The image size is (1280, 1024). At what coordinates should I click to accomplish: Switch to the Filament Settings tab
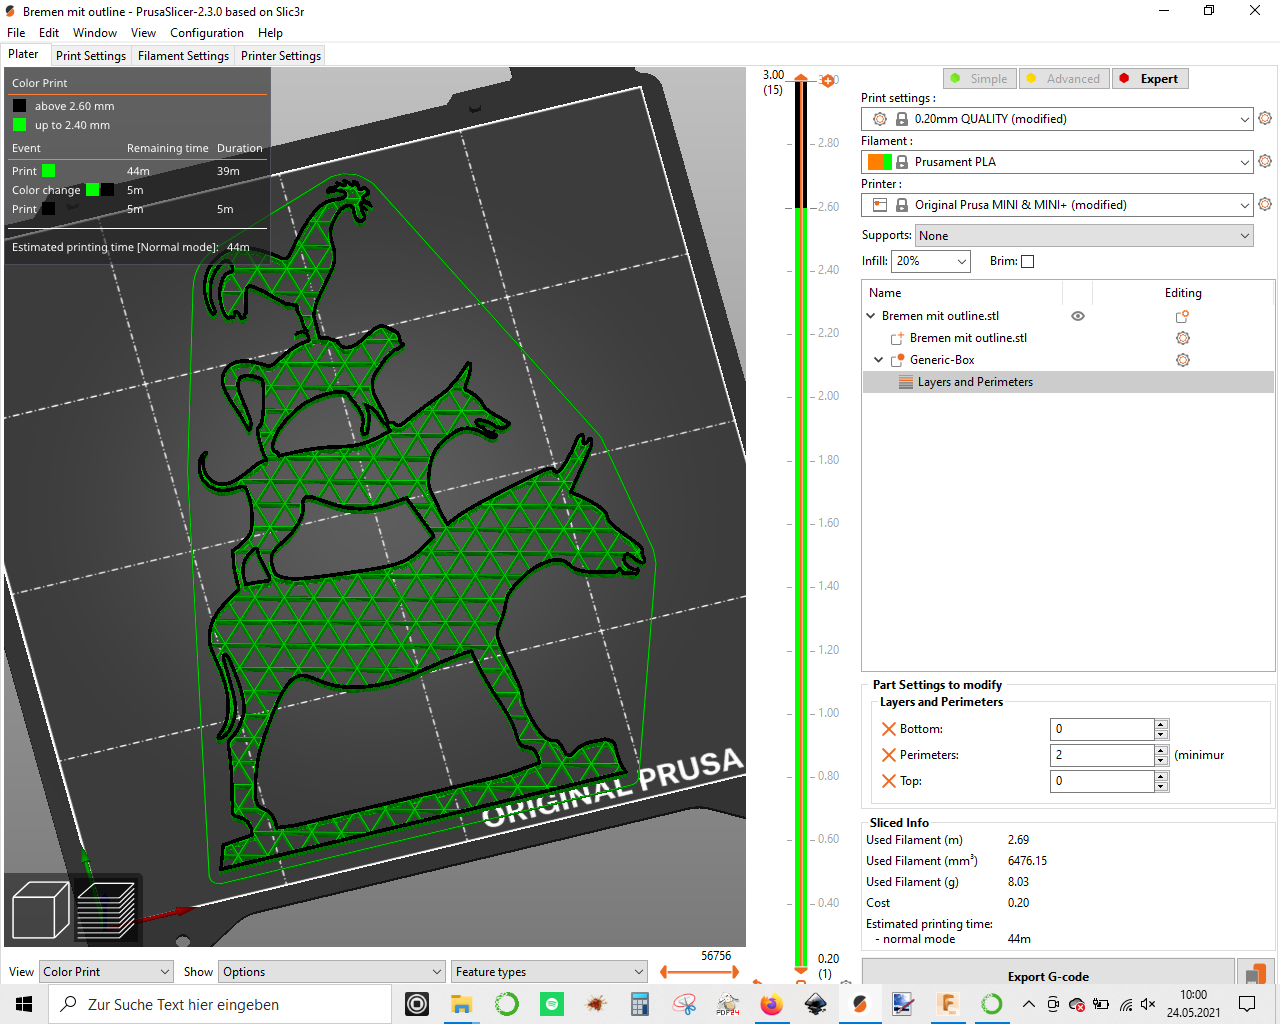184,56
